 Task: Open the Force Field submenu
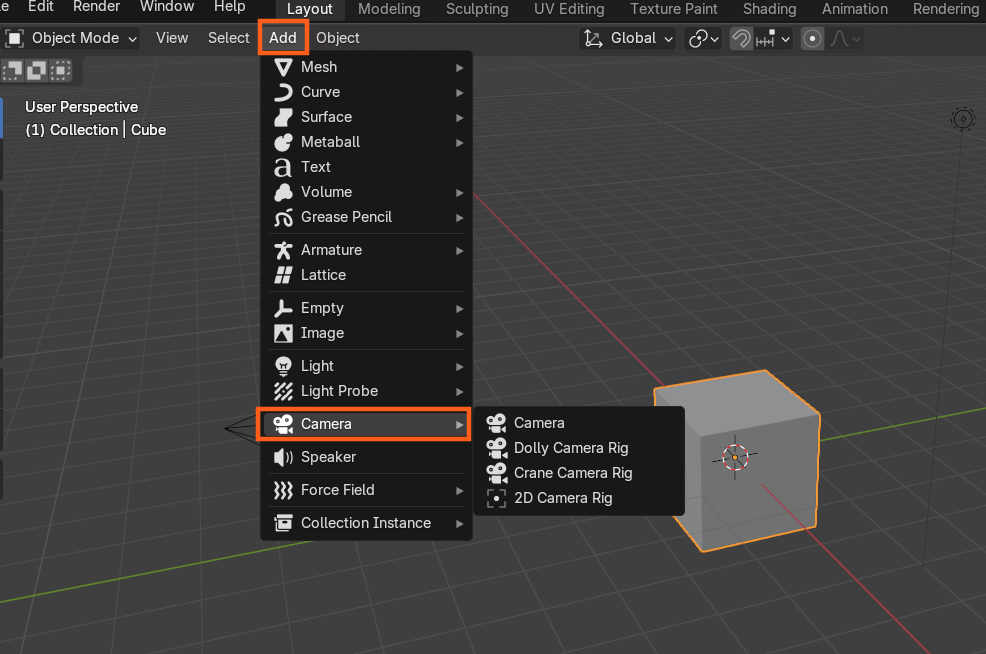(x=366, y=490)
